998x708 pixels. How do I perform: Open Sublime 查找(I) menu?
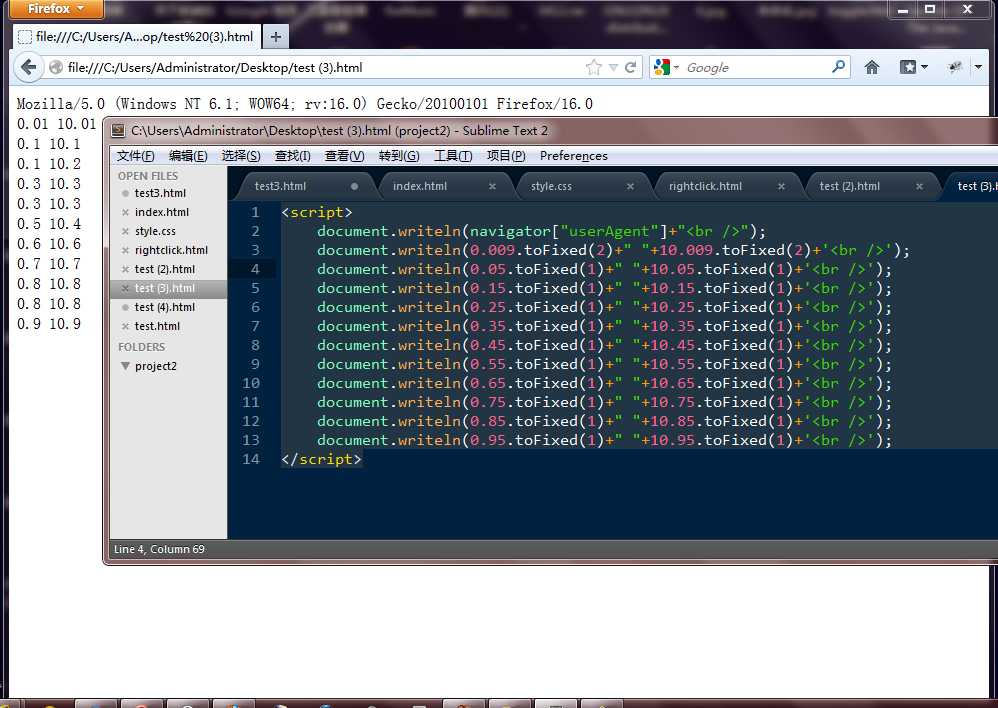pos(292,156)
